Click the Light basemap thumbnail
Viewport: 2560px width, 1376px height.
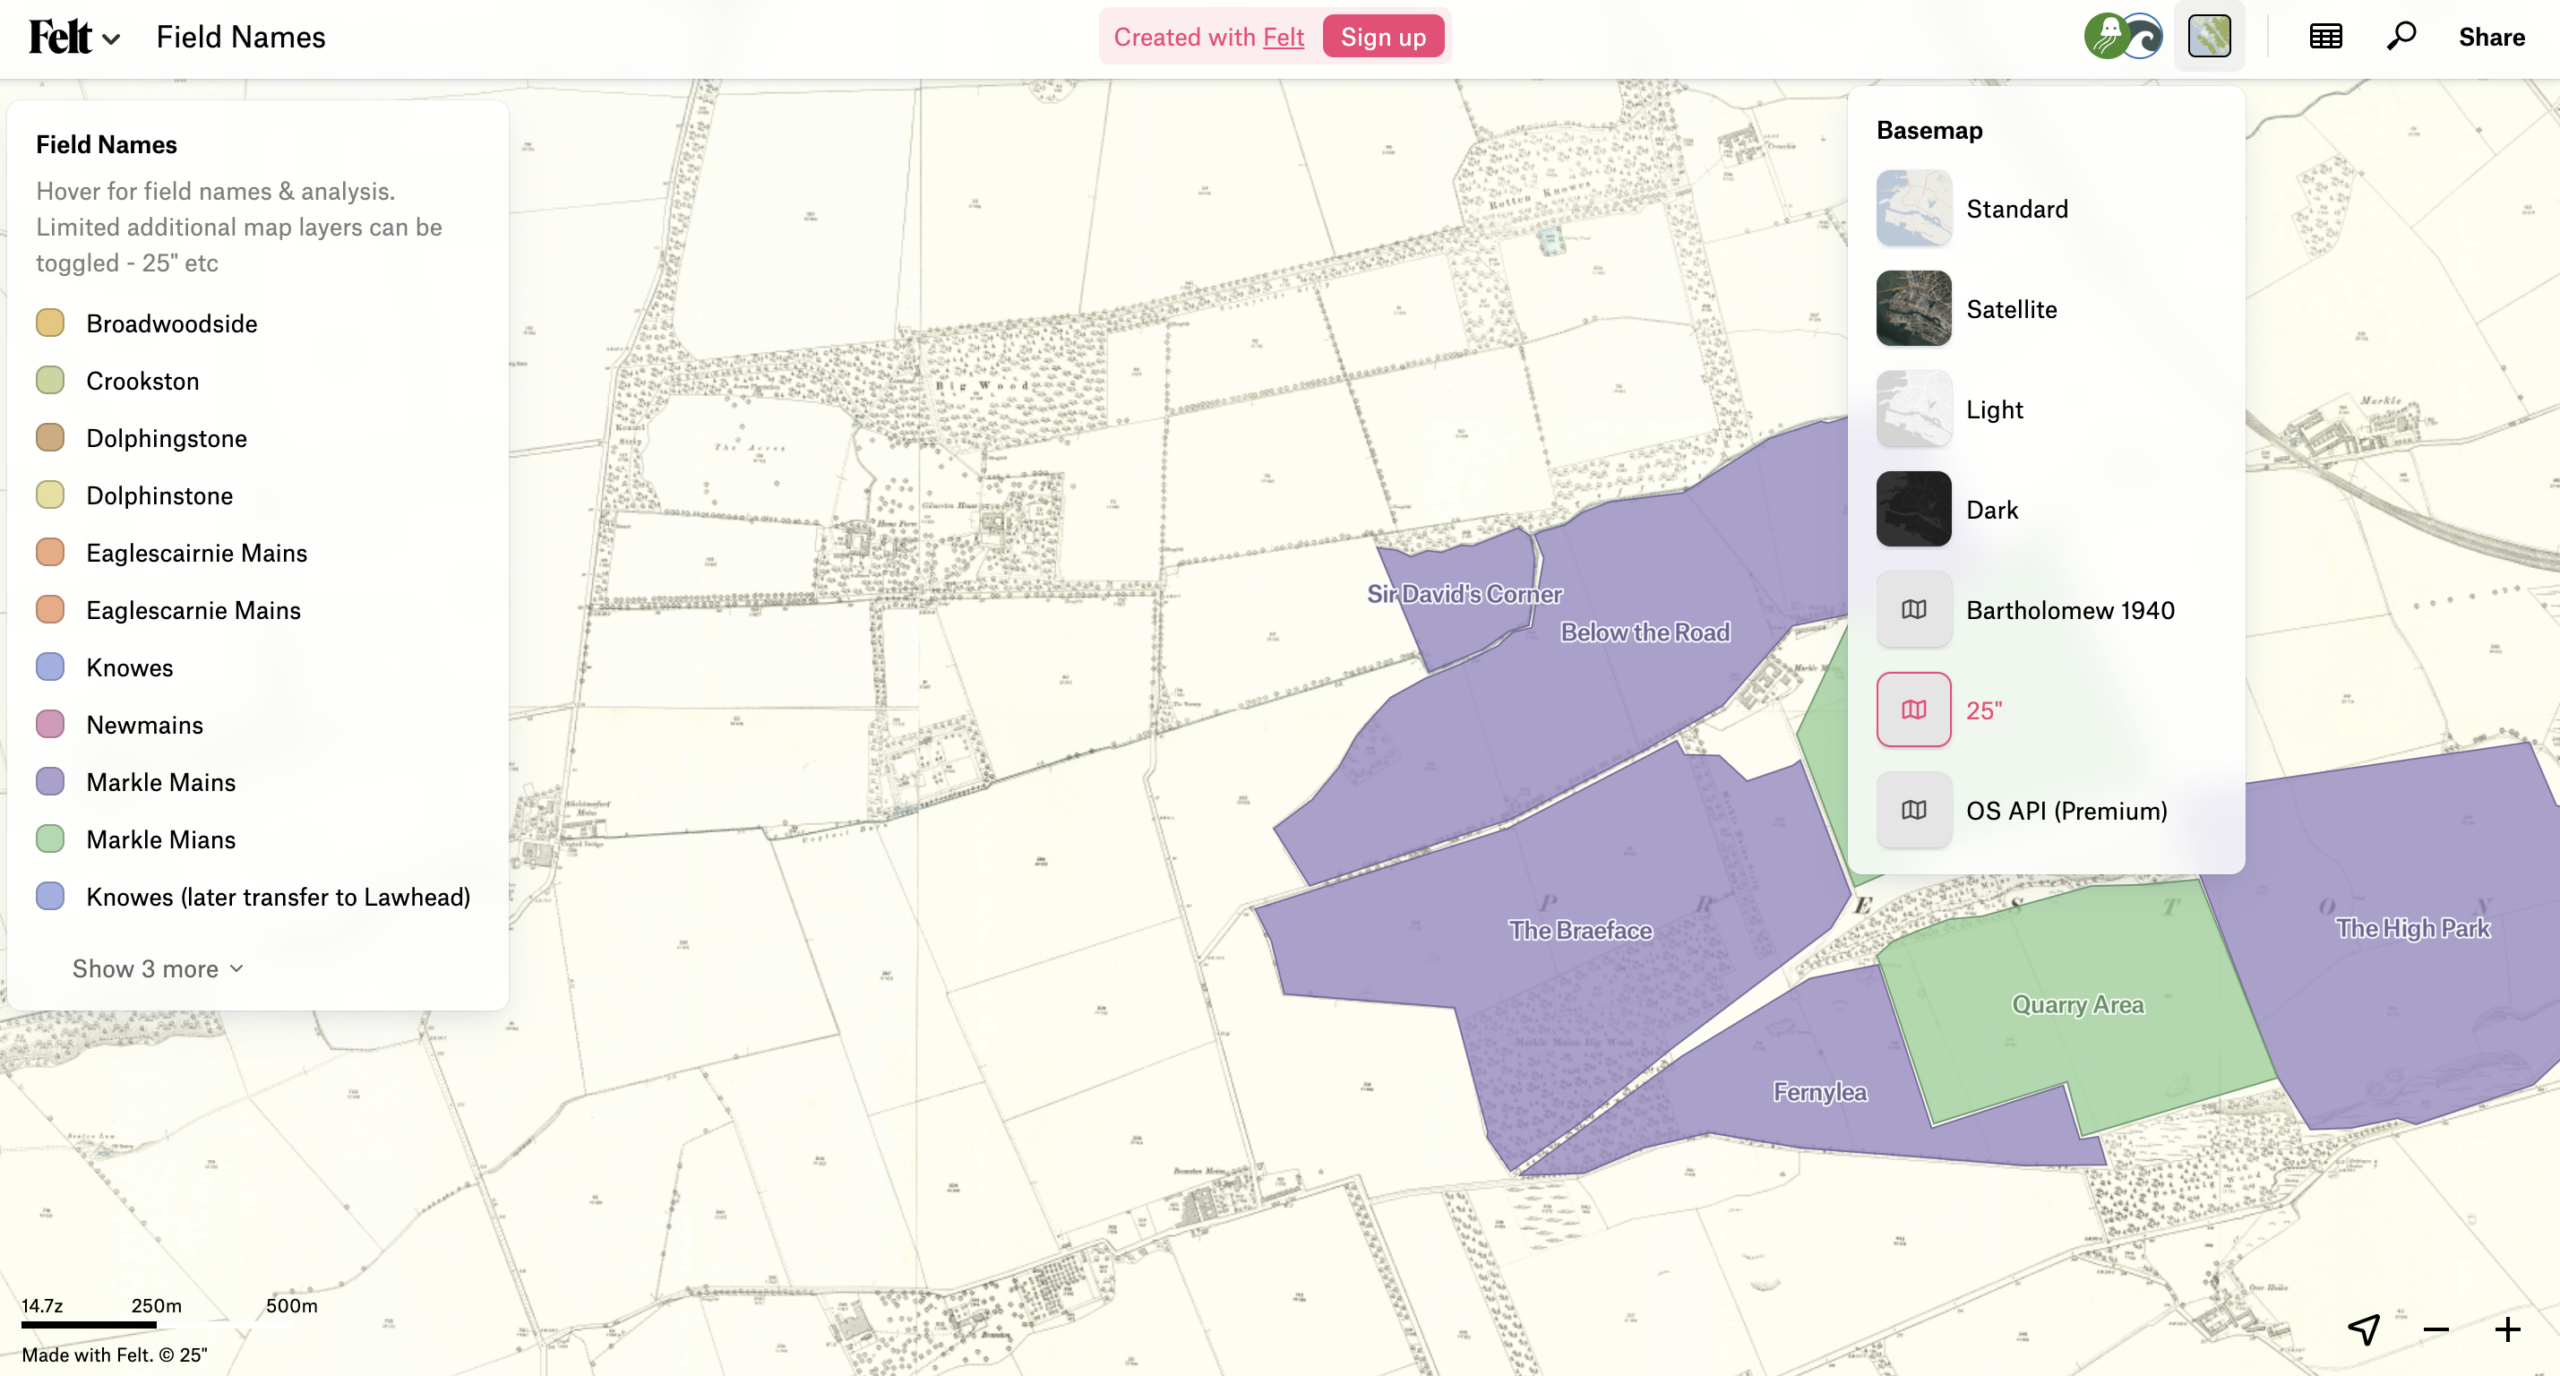click(1913, 409)
